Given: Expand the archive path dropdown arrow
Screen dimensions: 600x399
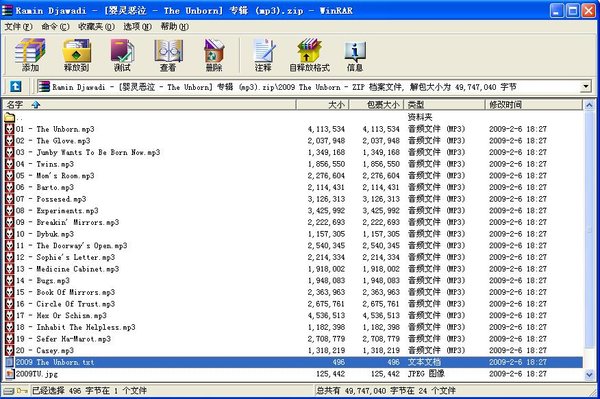Looking at the screenshot, I should (586, 86).
